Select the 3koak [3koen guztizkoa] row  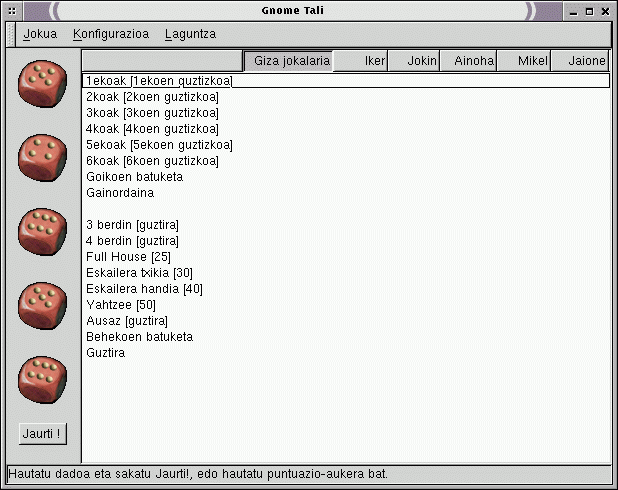point(346,113)
